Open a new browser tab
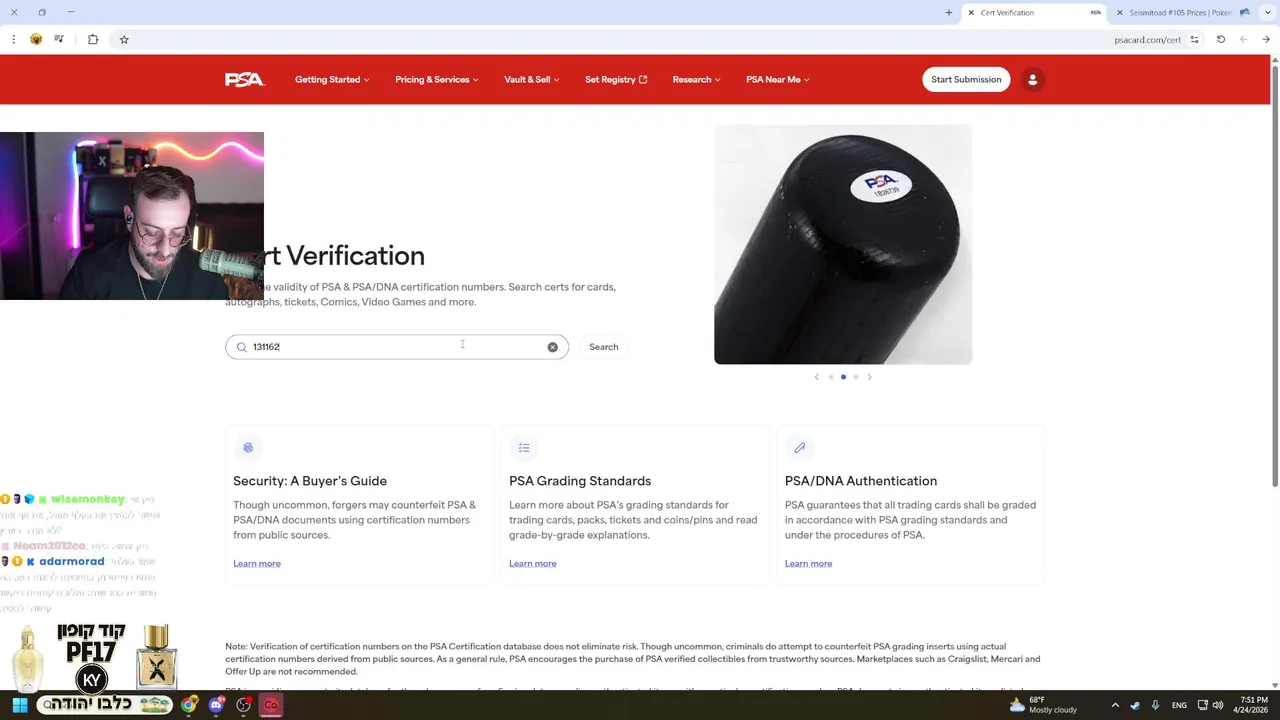The image size is (1280, 720). coord(949,13)
